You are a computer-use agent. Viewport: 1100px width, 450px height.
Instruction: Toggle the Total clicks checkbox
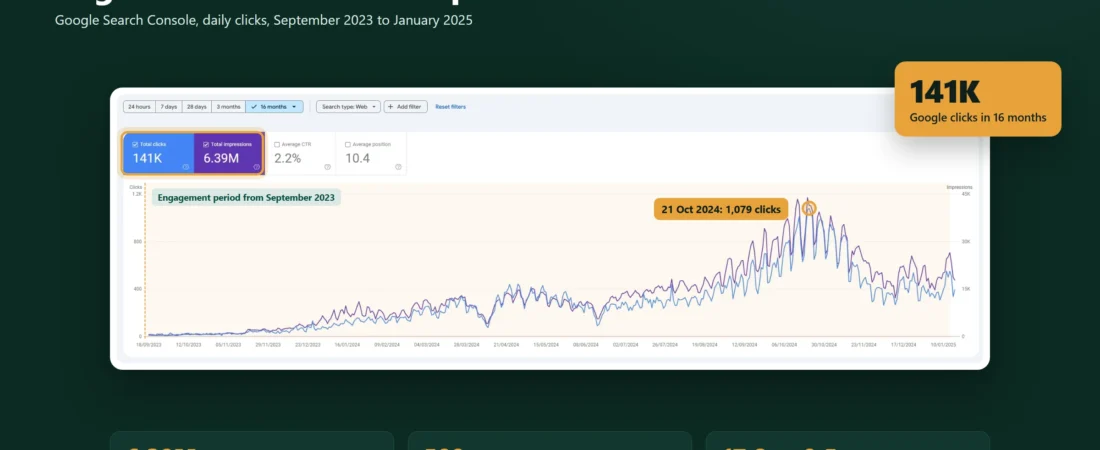click(x=135, y=144)
